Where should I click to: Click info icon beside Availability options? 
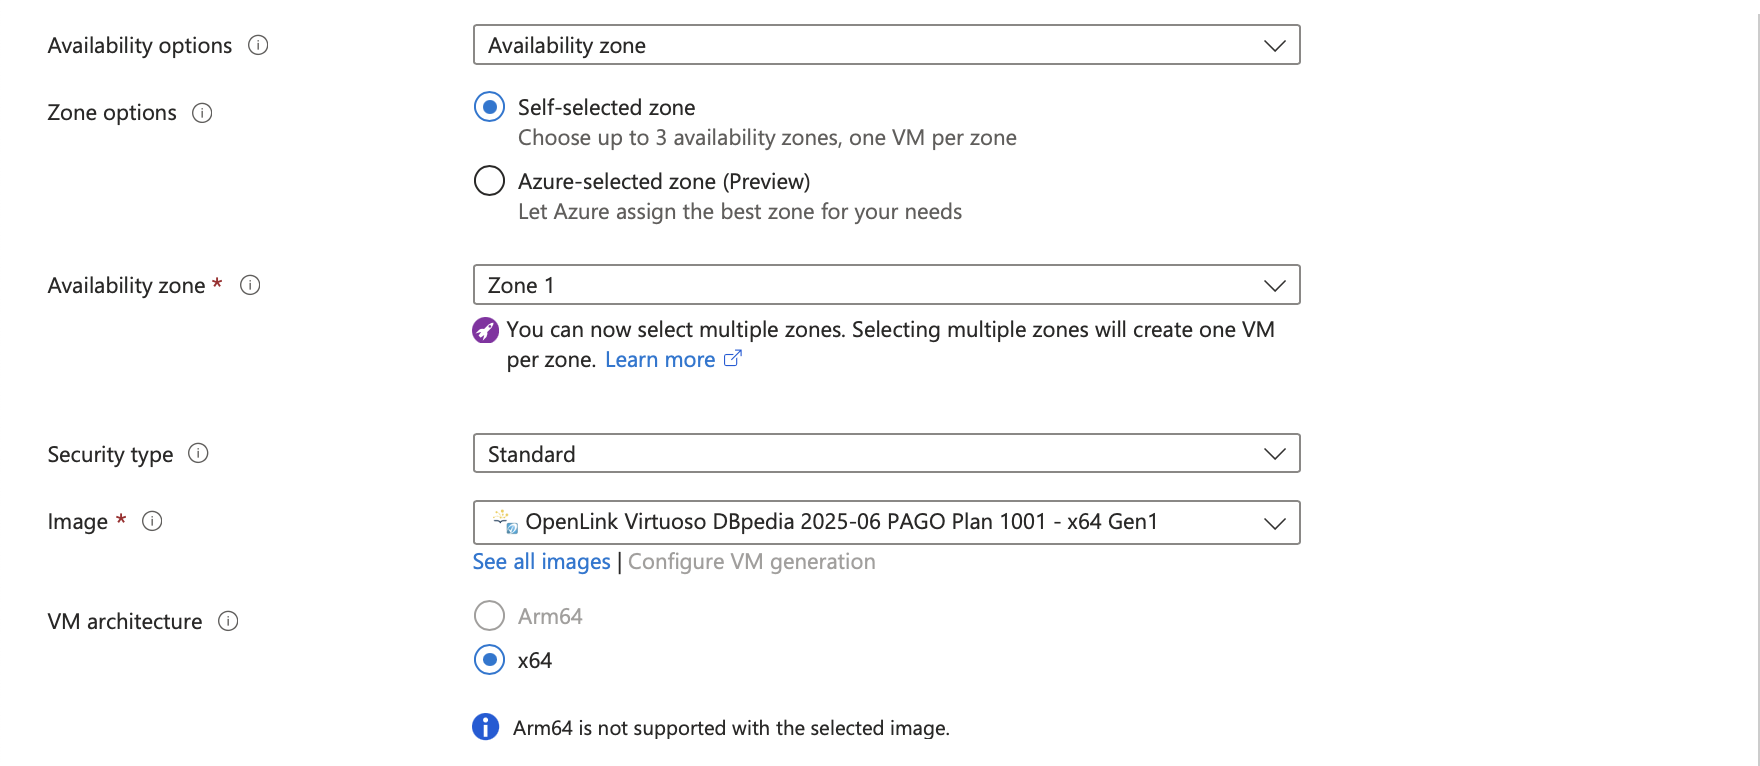click(258, 45)
